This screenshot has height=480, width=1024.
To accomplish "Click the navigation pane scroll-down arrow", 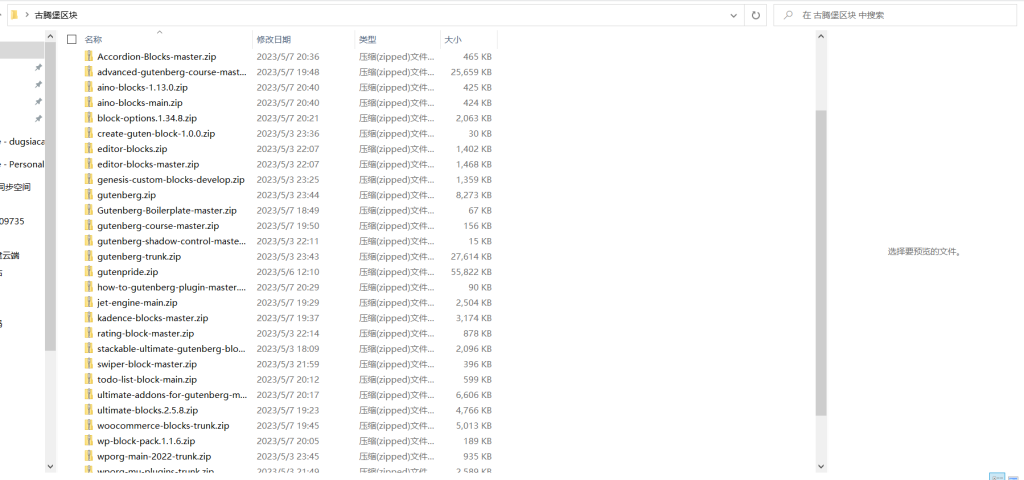I will 50,466.
